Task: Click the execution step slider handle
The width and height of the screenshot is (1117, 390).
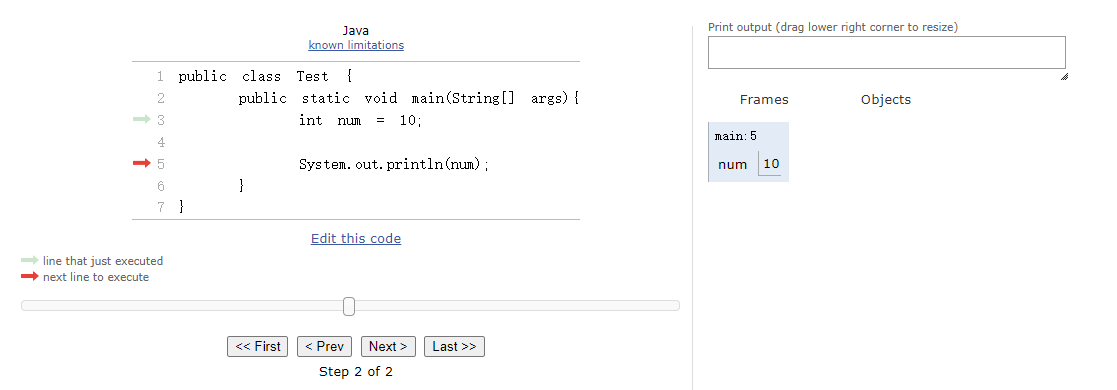Action: click(349, 306)
